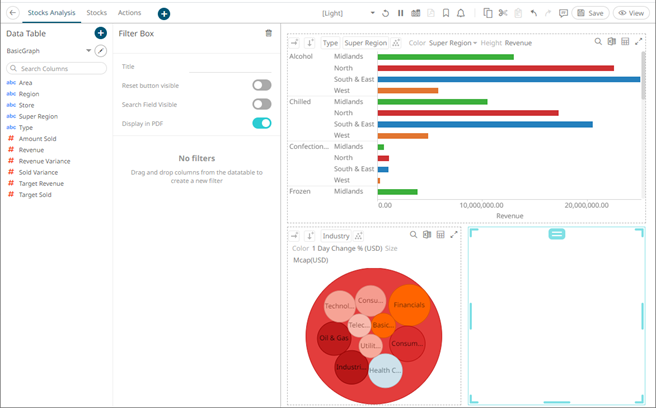Open the notifications bell icon
The image size is (656, 408).
point(461,13)
